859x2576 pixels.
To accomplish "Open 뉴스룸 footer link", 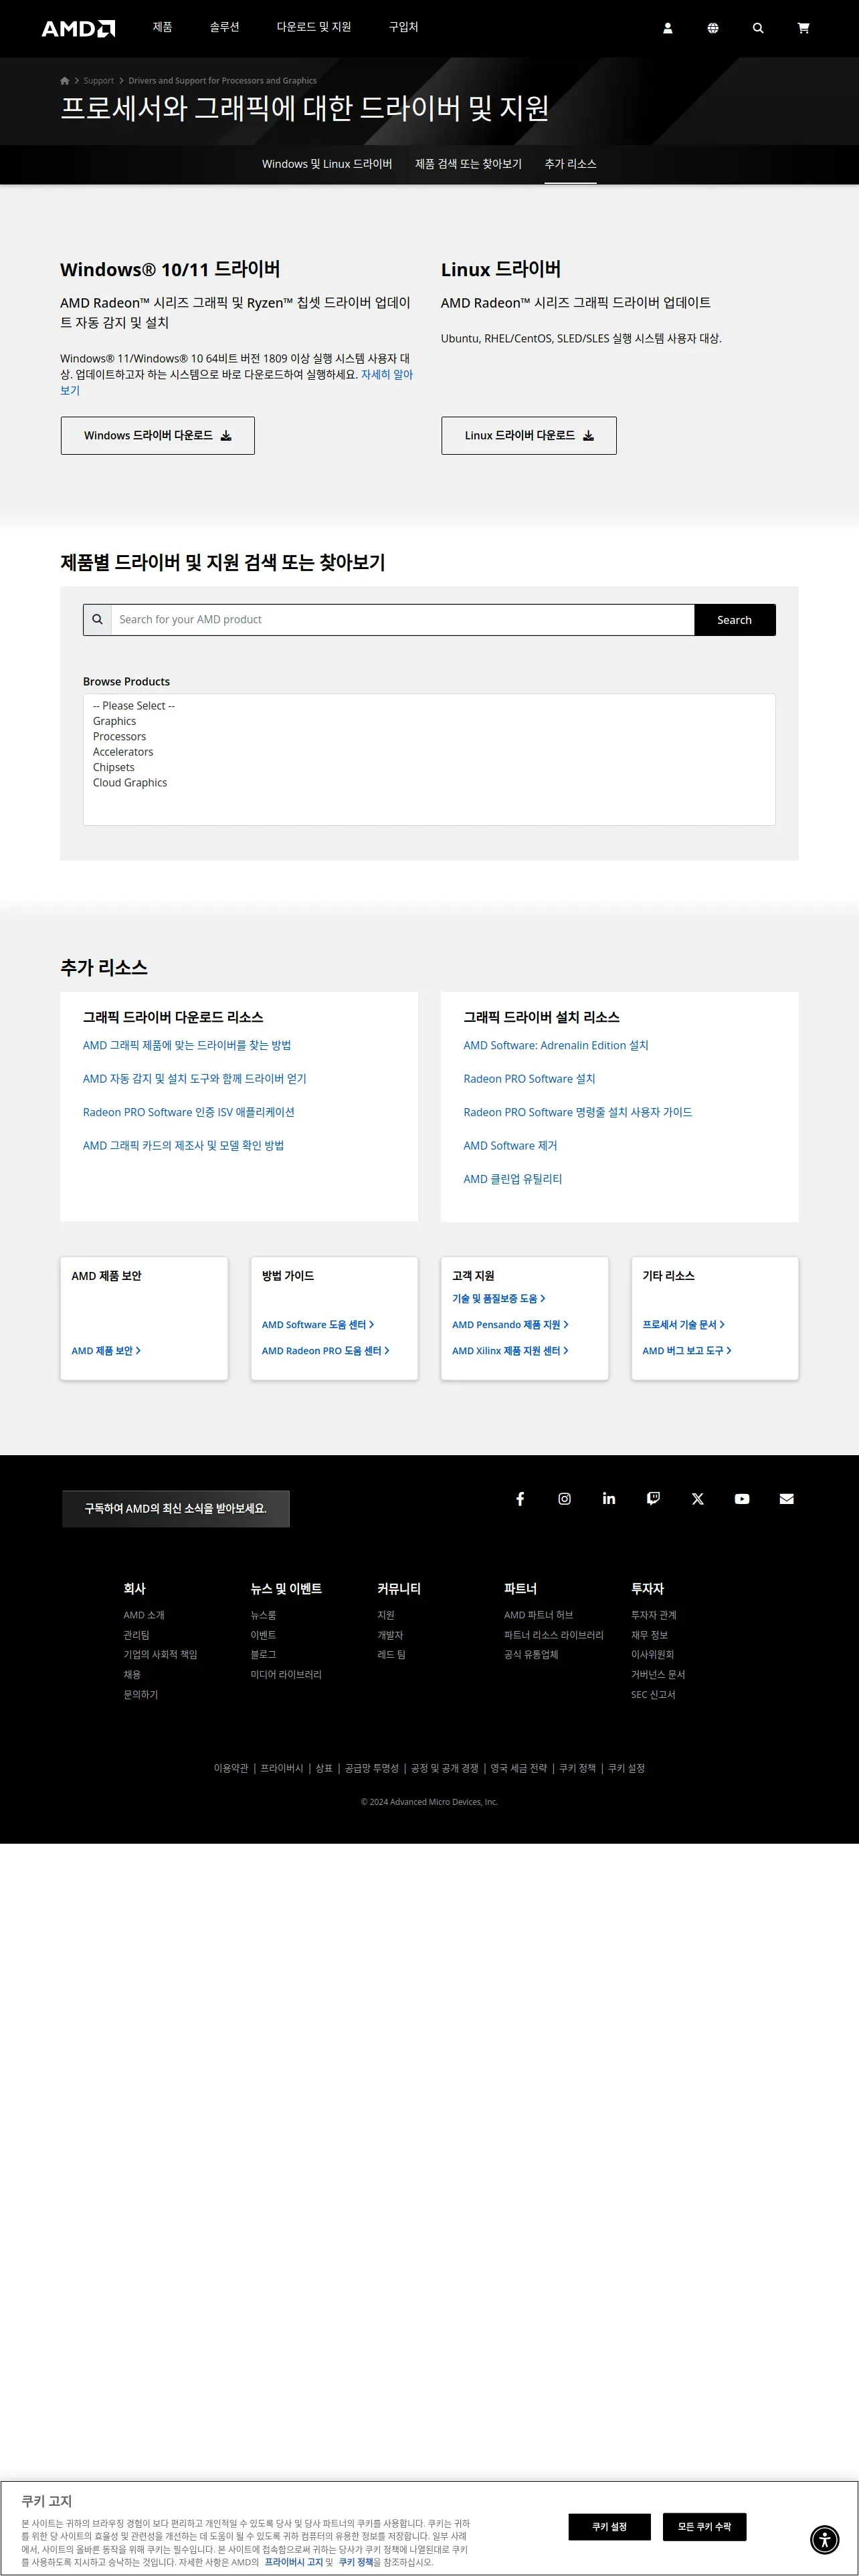I will click(x=263, y=1615).
